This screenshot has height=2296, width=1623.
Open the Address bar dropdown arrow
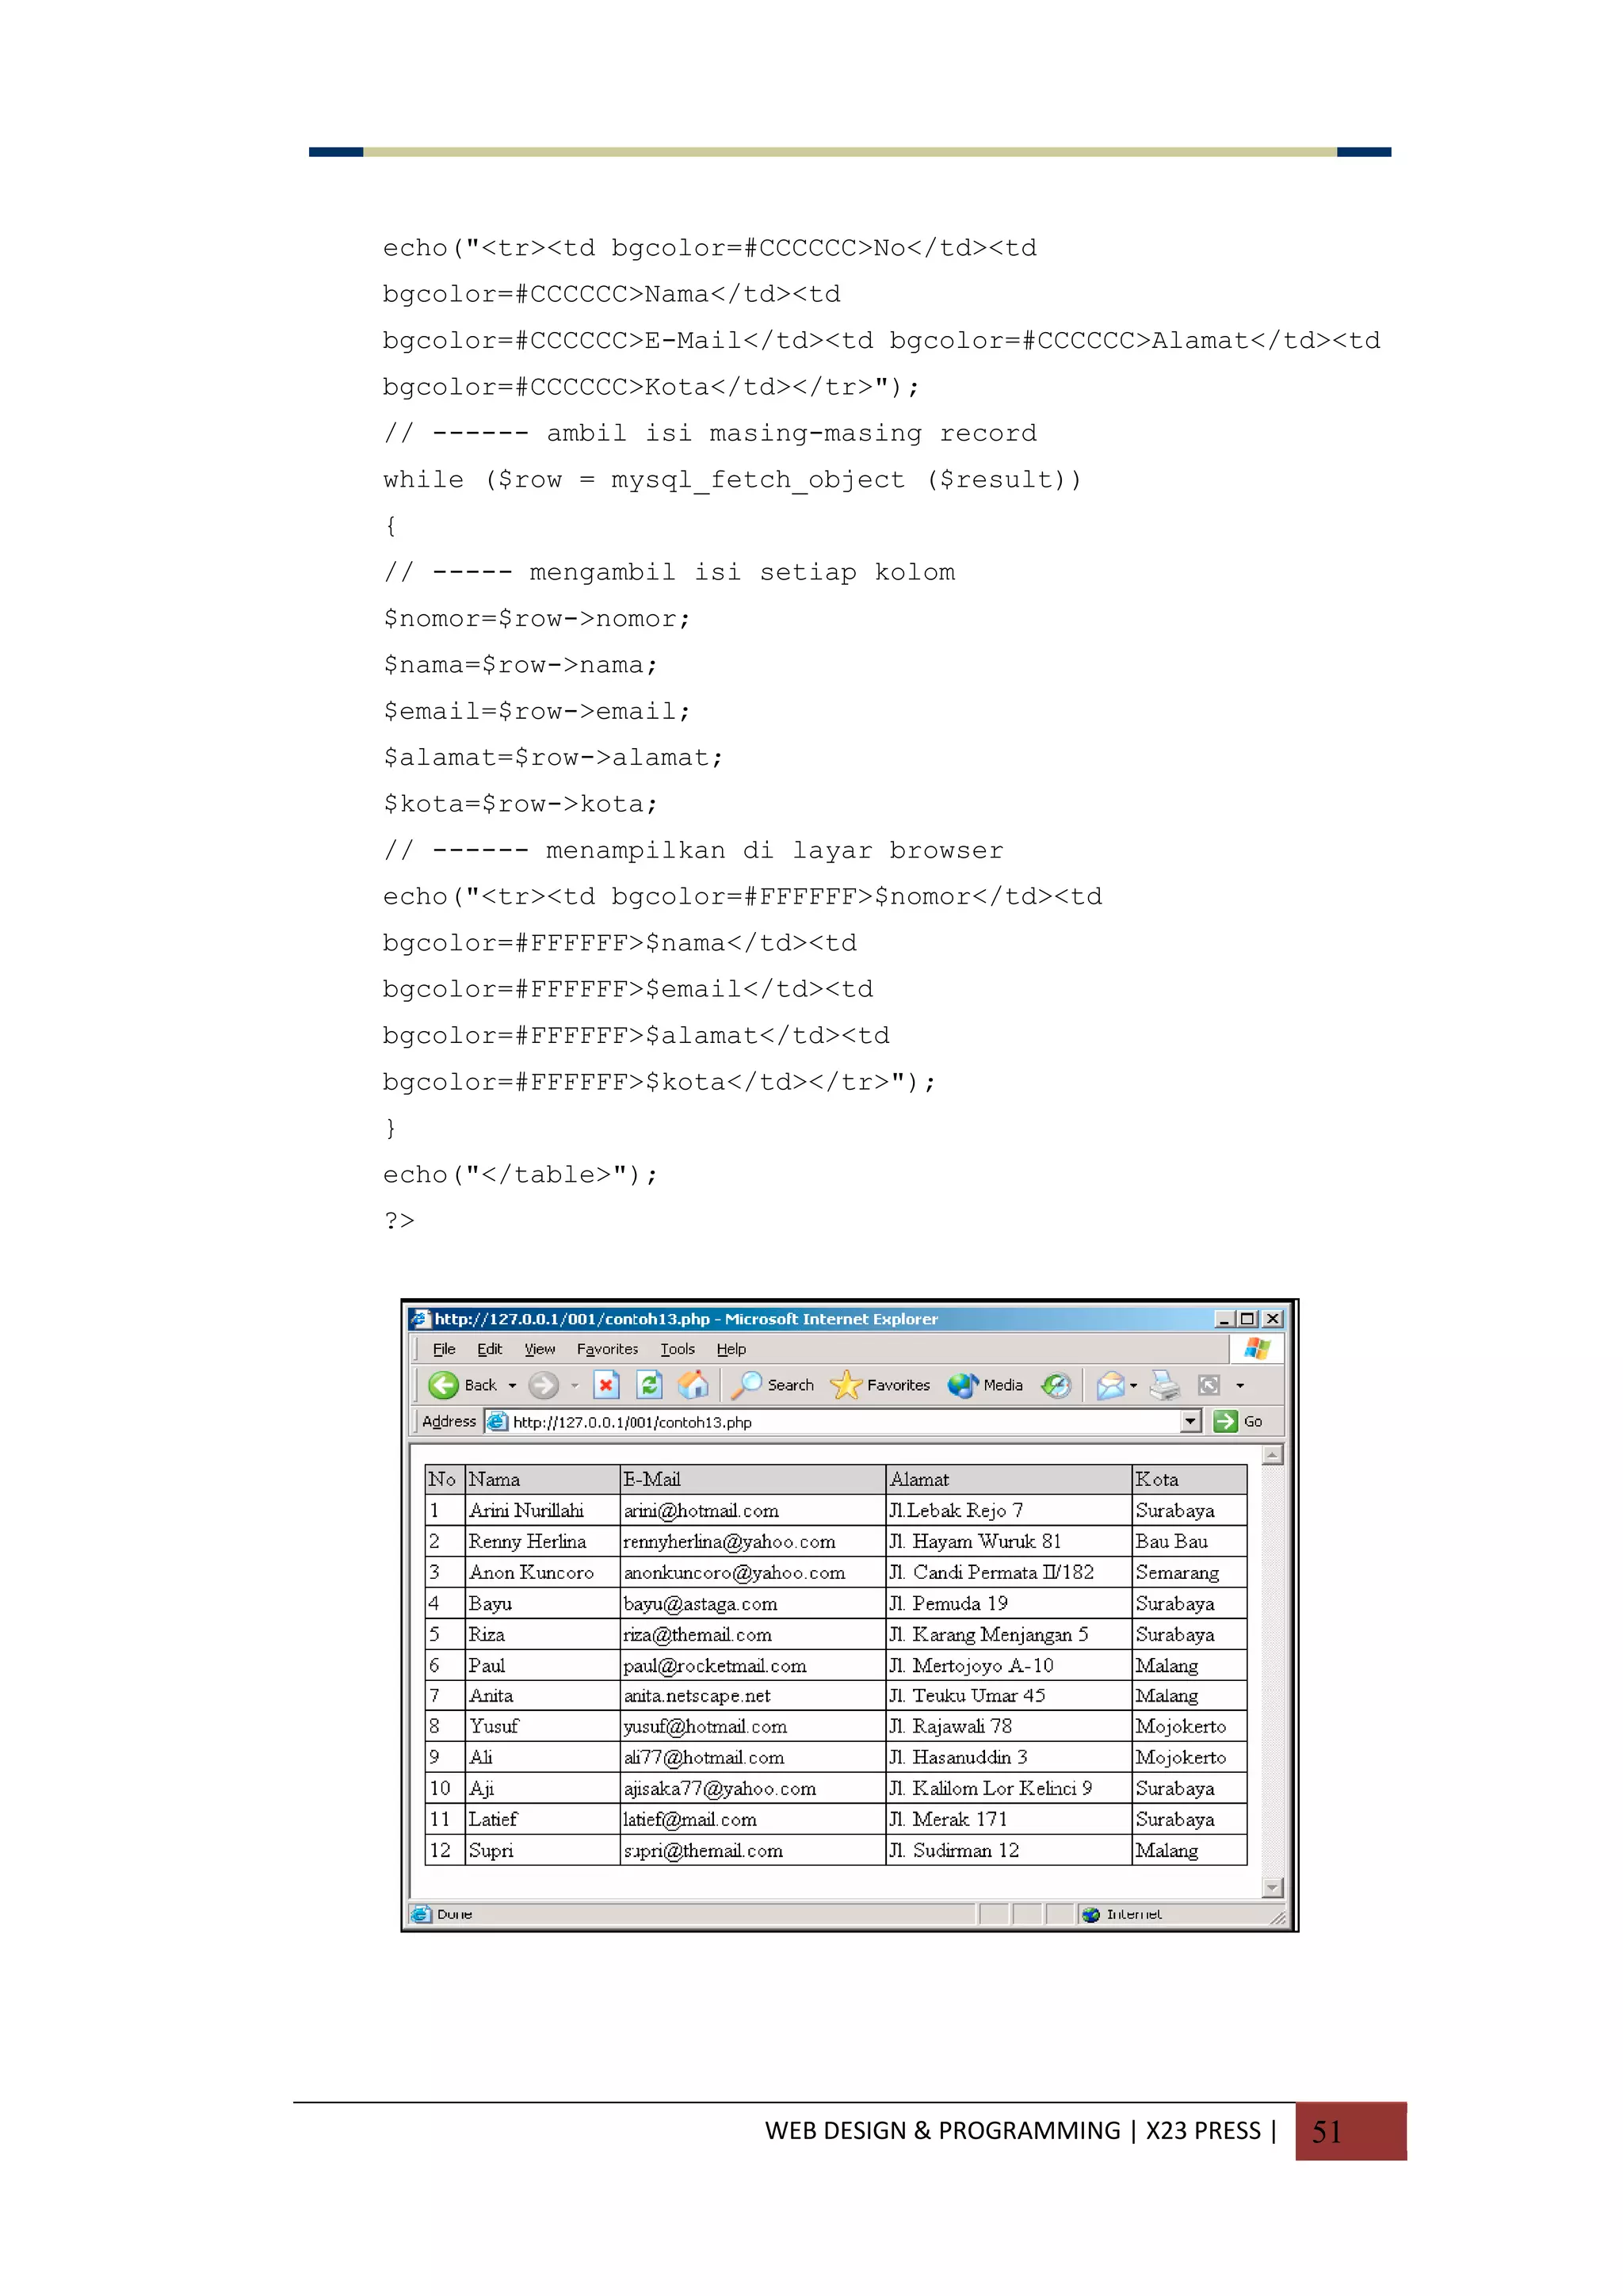(1190, 1421)
